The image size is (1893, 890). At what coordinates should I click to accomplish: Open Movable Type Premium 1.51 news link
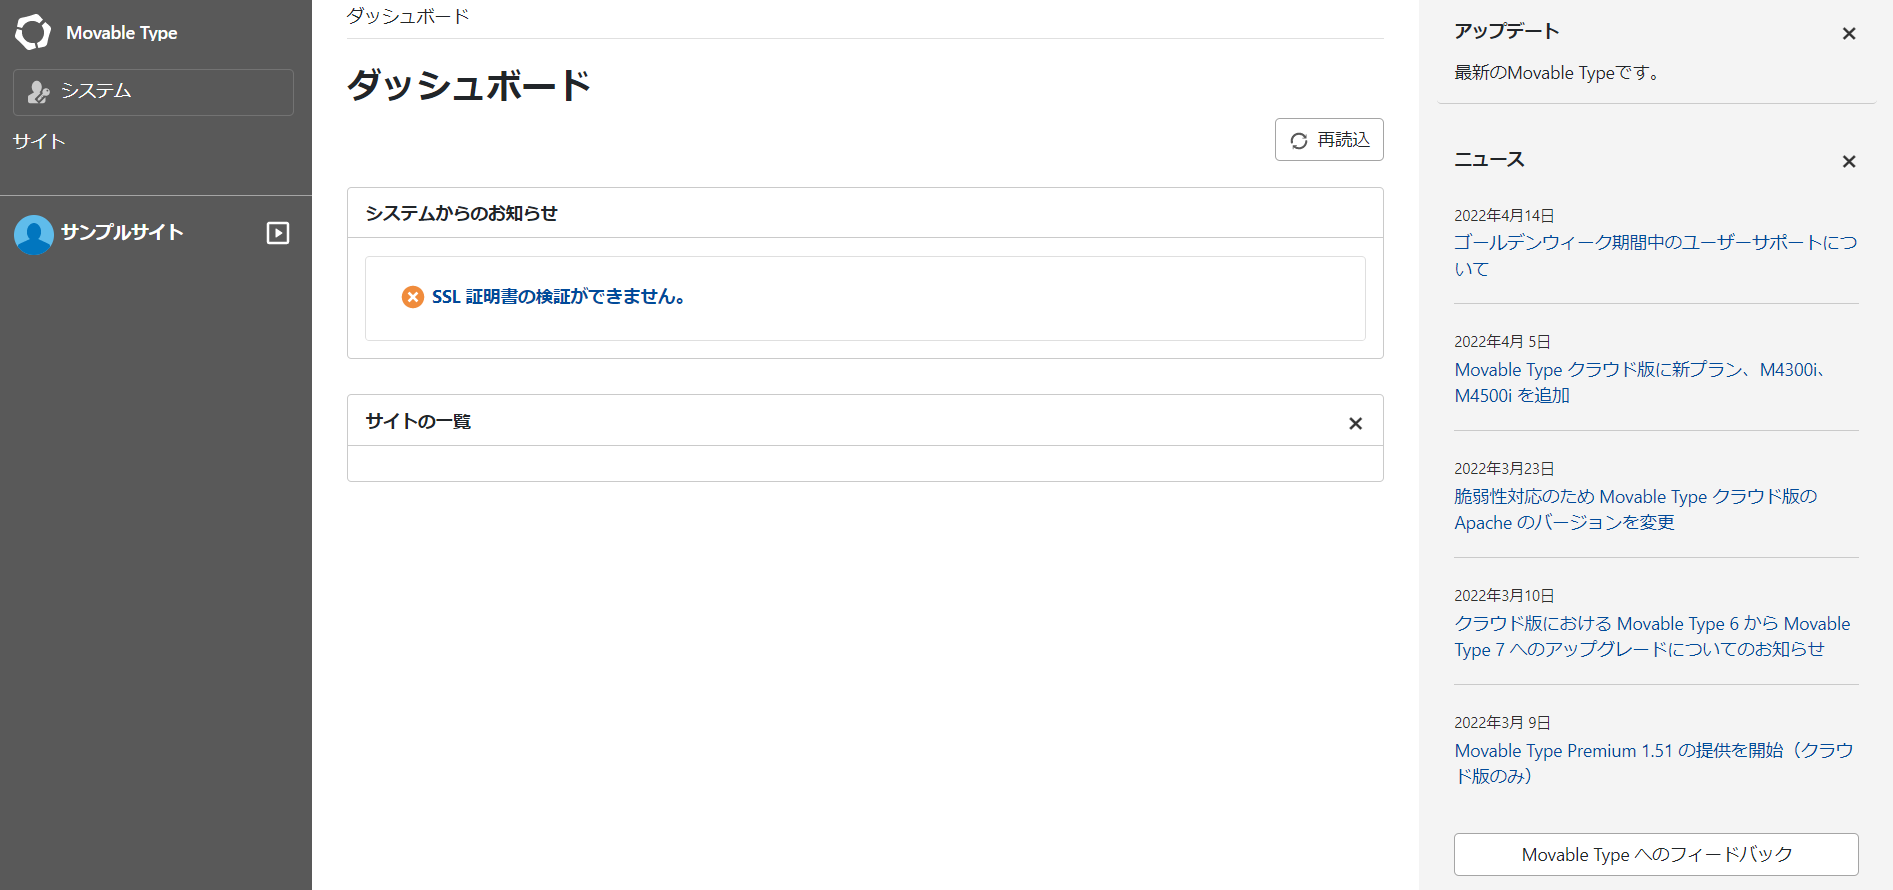click(x=1654, y=764)
